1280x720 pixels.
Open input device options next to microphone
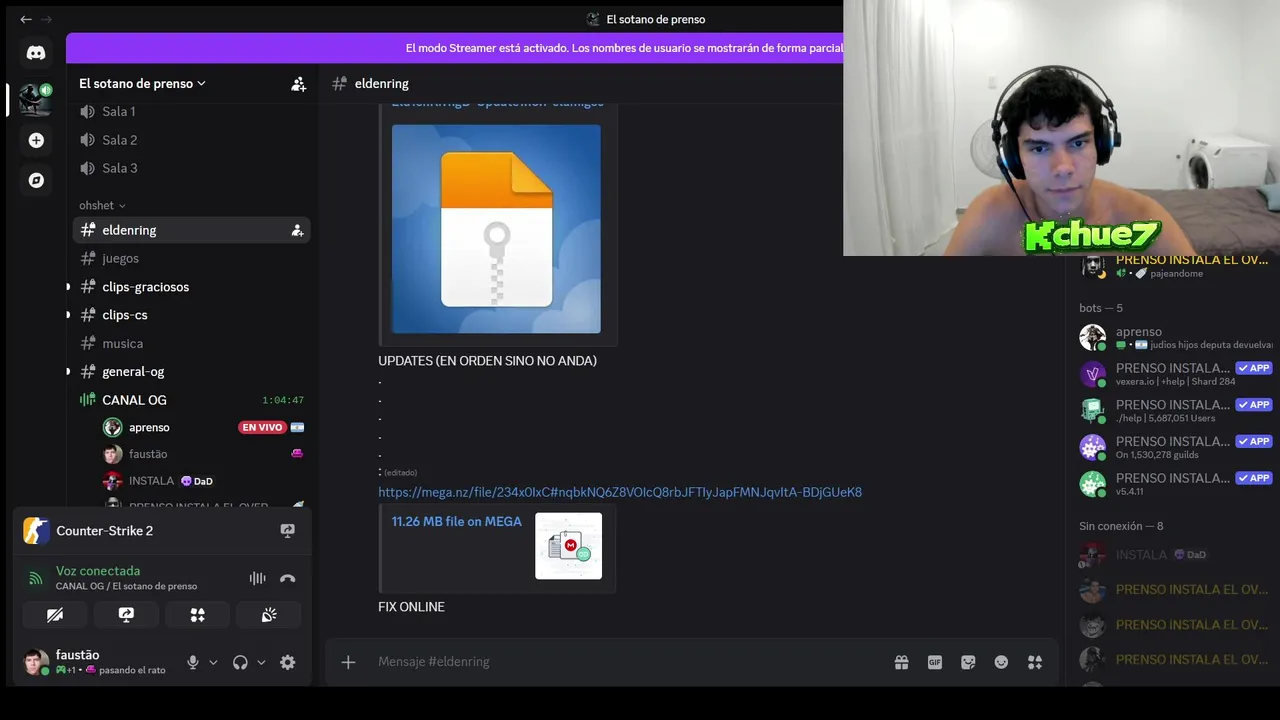pos(213,662)
